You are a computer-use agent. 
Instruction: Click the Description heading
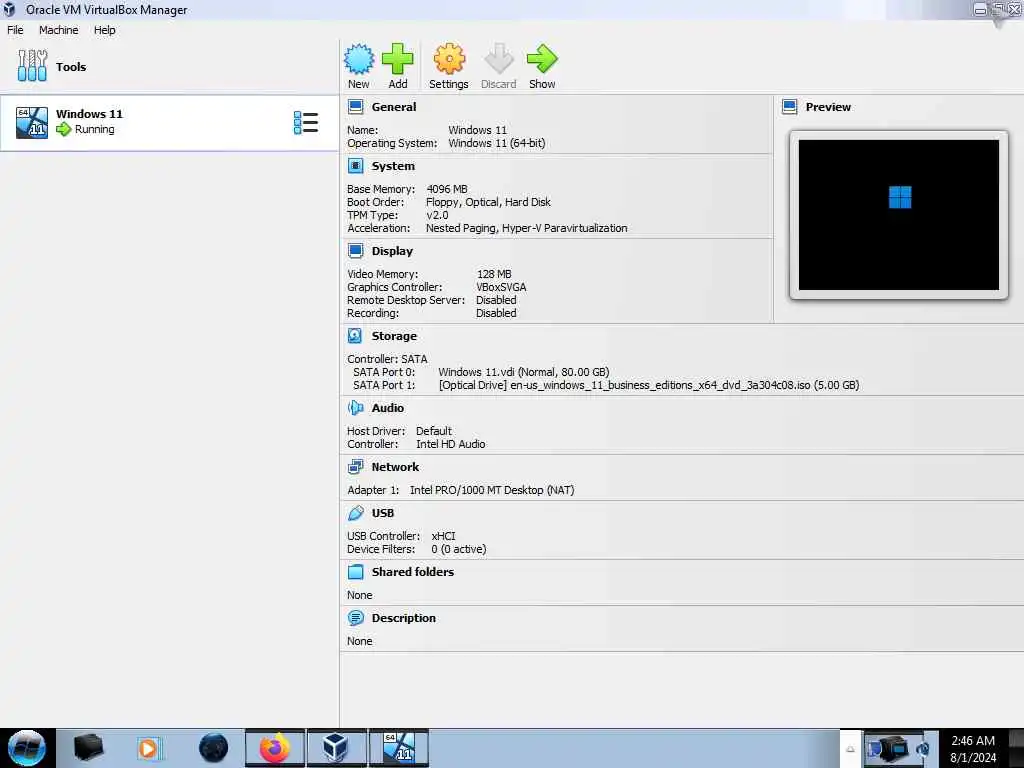[x=404, y=618]
